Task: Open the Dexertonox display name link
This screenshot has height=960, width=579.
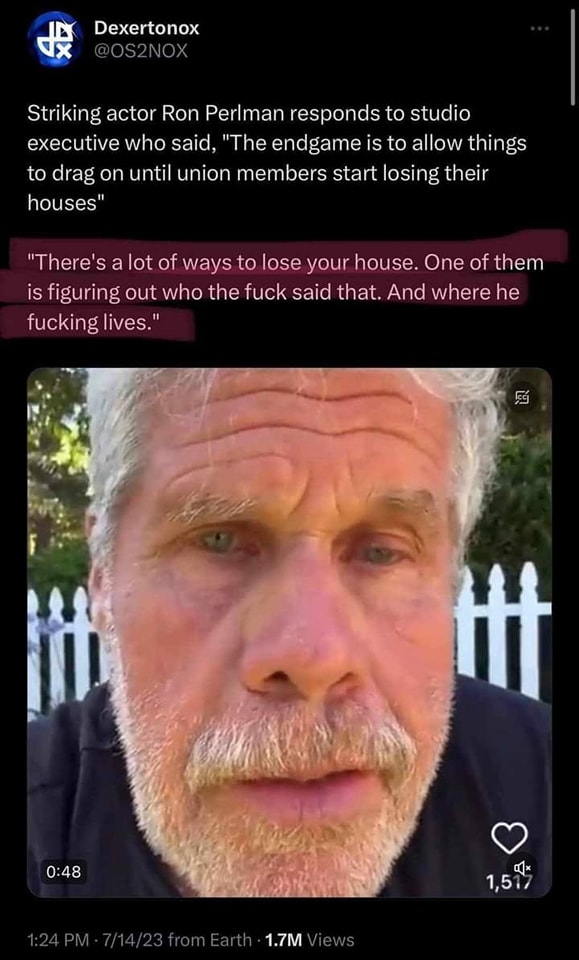Action: [146, 28]
